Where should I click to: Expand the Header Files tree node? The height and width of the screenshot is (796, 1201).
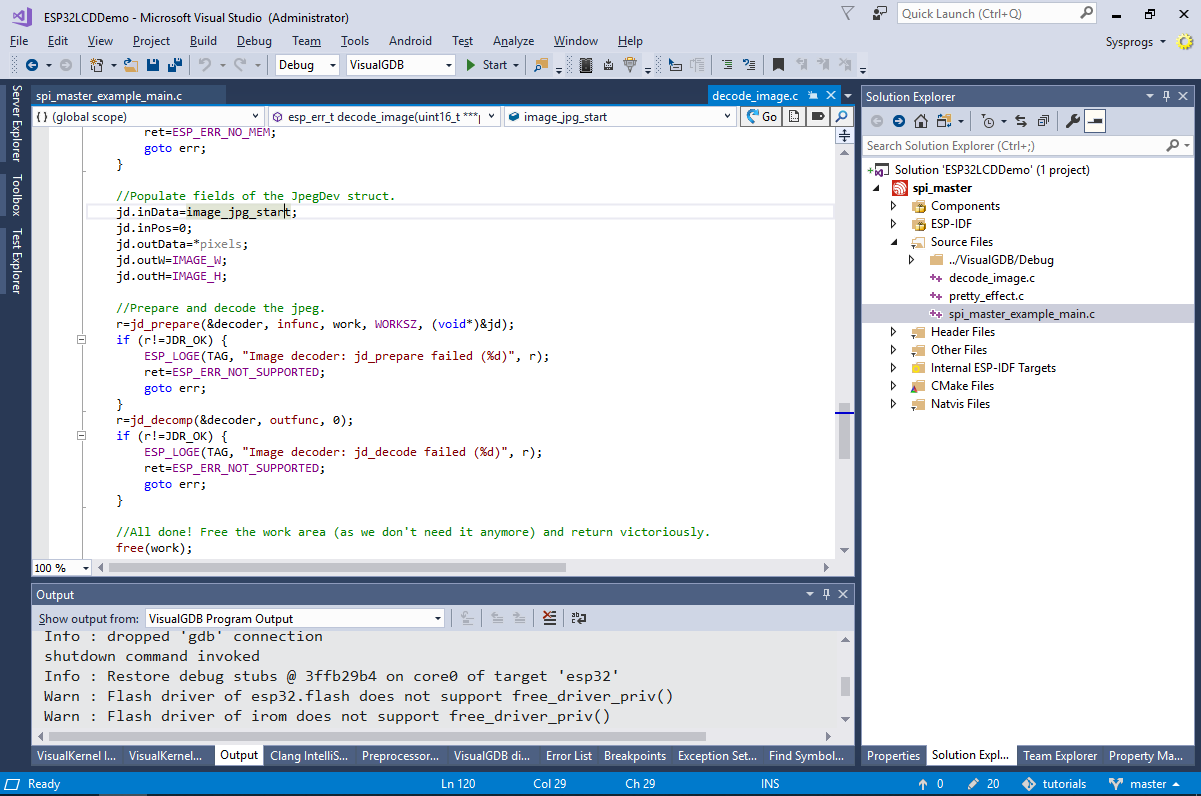[x=894, y=332]
